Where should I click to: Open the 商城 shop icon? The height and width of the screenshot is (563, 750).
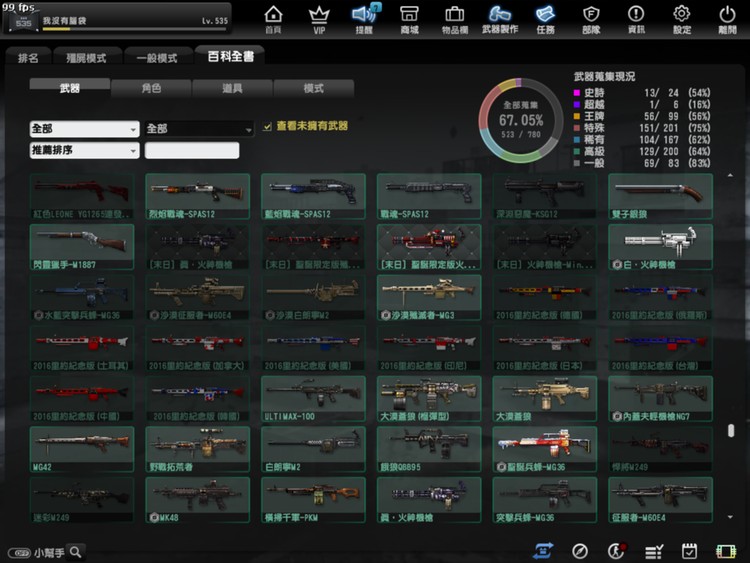409,17
